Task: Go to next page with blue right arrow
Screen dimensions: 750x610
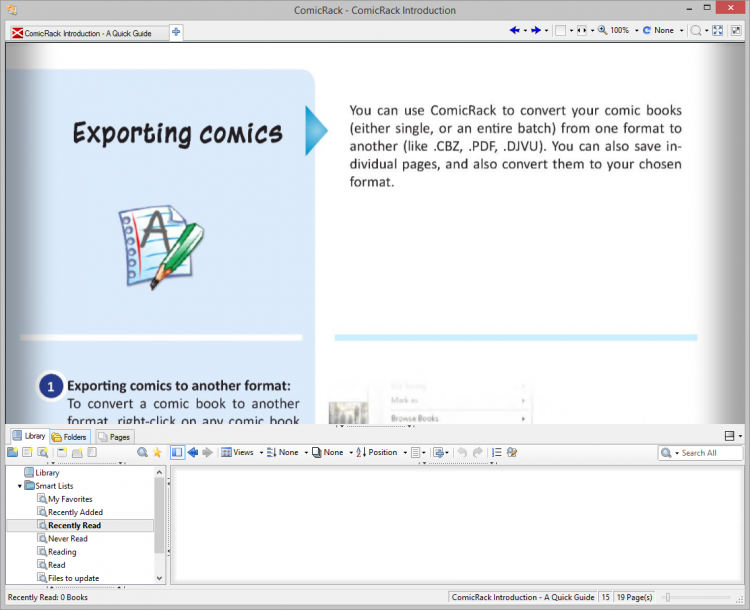Action: point(536,31)
